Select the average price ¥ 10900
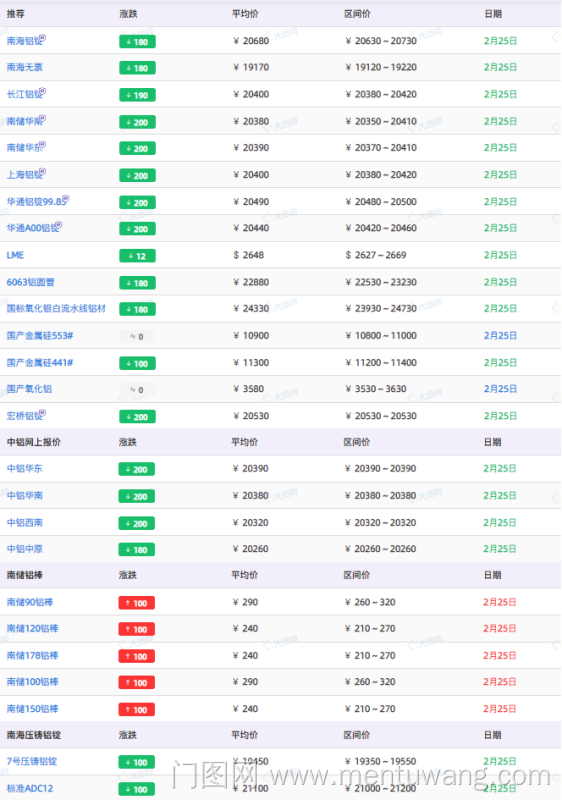Screen dimensions: 562x800 [x=251, y=336]
